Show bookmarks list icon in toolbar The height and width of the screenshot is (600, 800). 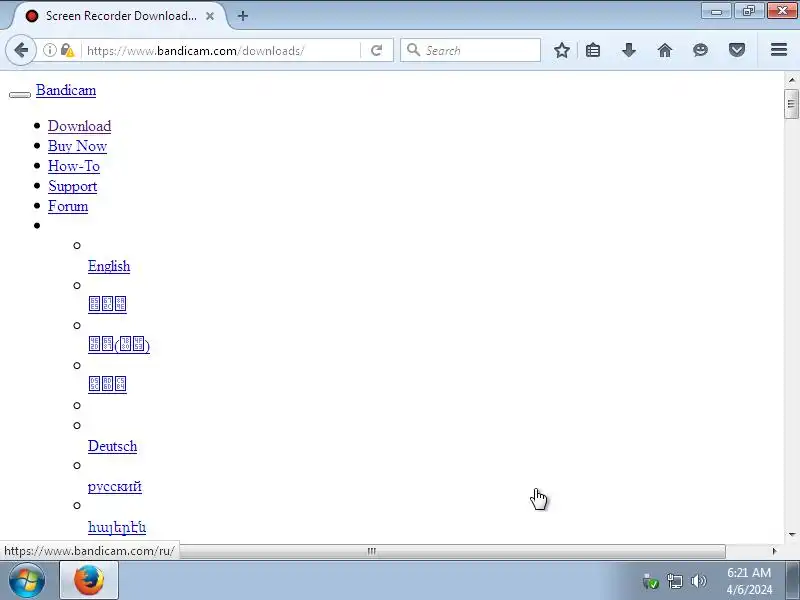[x=593, y=50]
